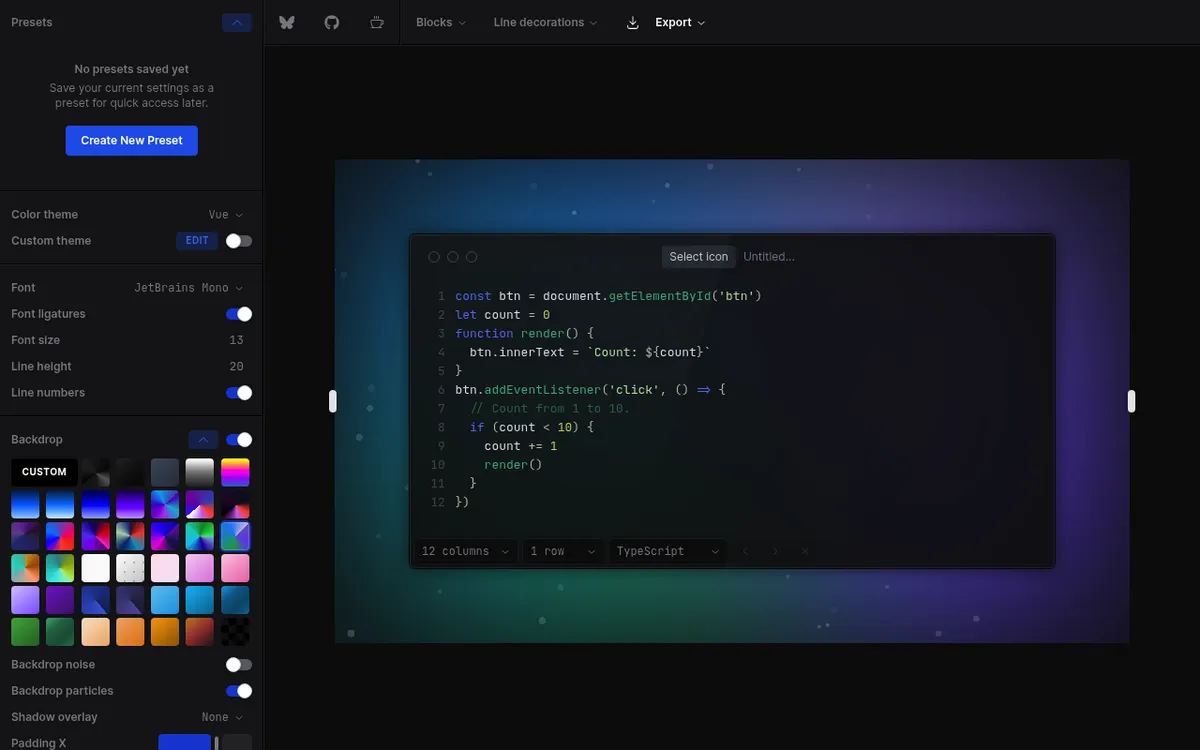Adjust the Padding X slider
This screenshot has width=1200, height=750.
click(205, 743)
